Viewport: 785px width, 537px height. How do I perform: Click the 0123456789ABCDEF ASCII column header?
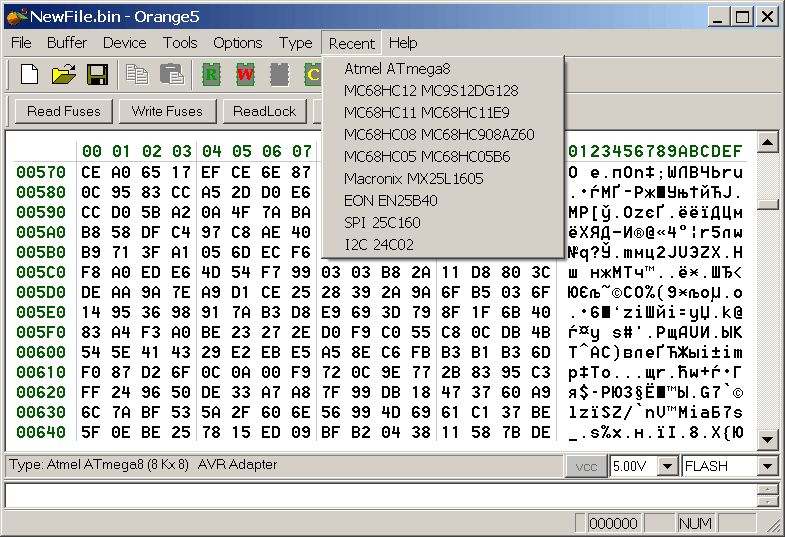655,151
